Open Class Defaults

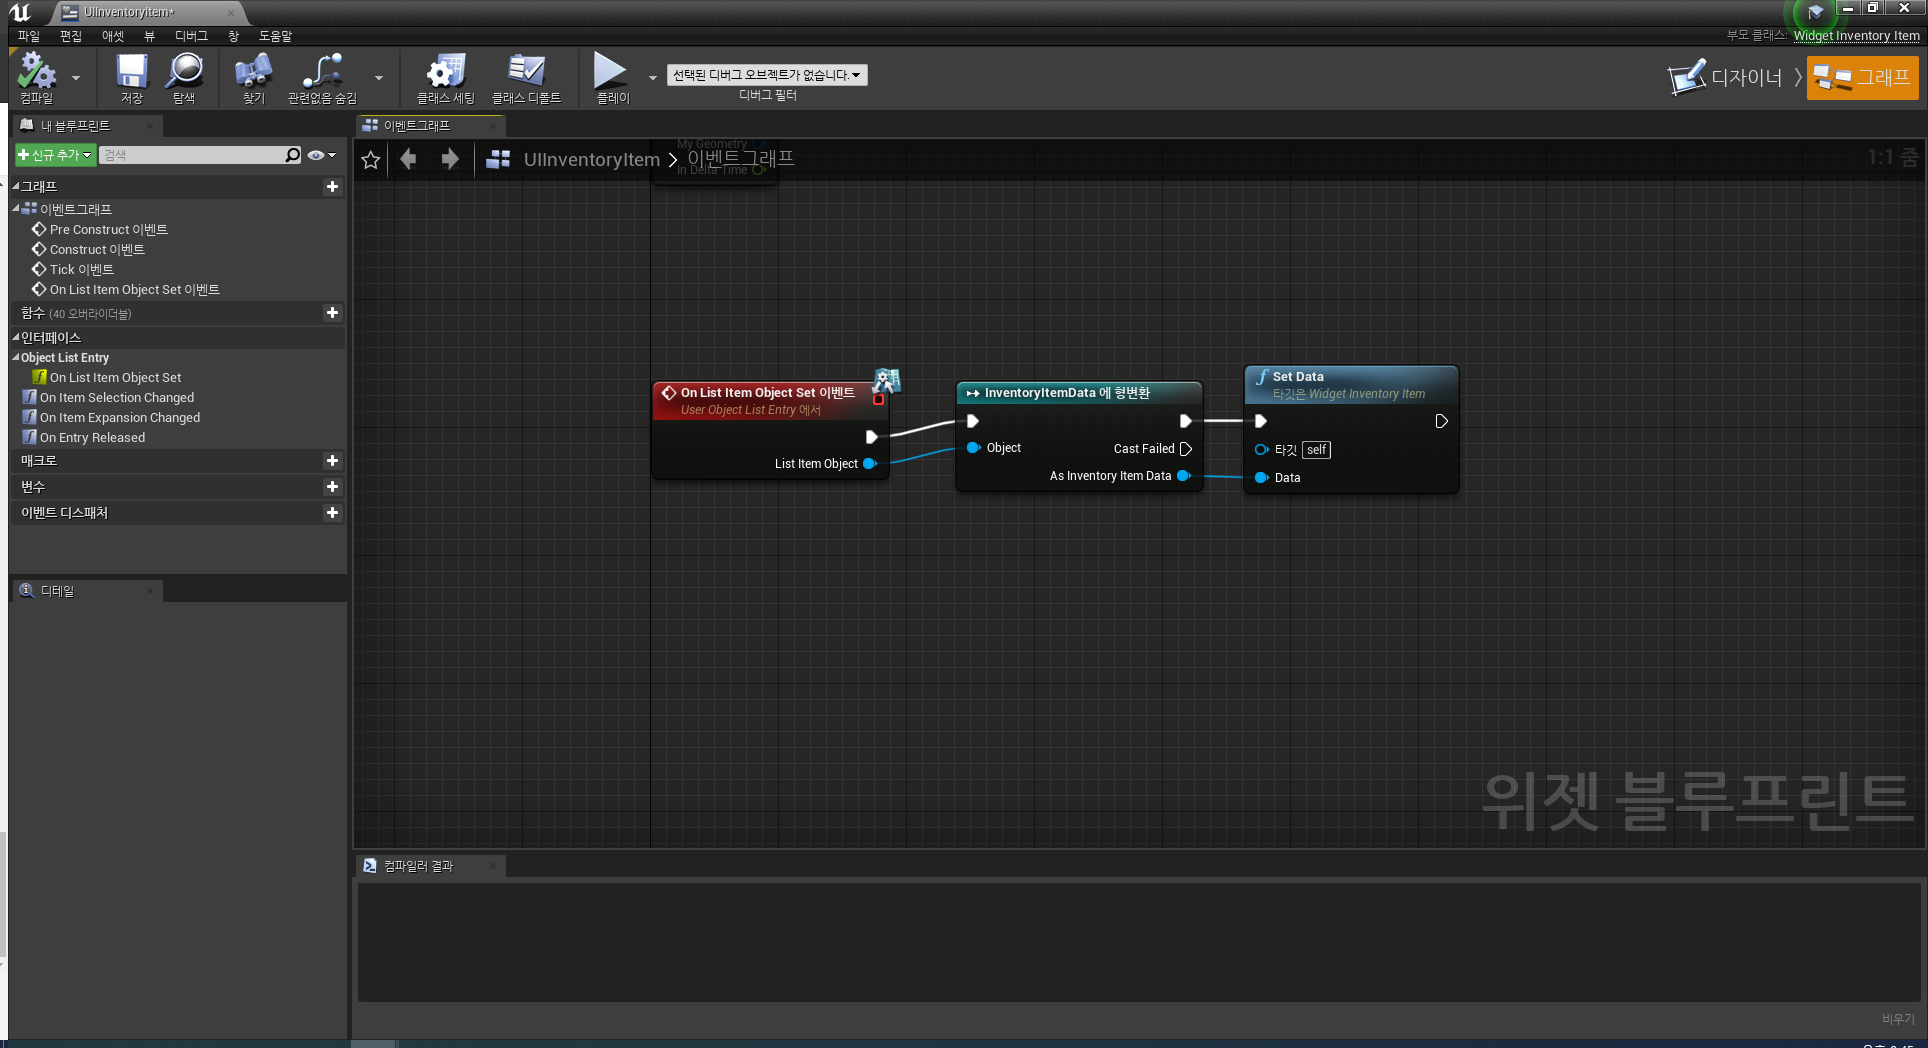click(526, 78)
